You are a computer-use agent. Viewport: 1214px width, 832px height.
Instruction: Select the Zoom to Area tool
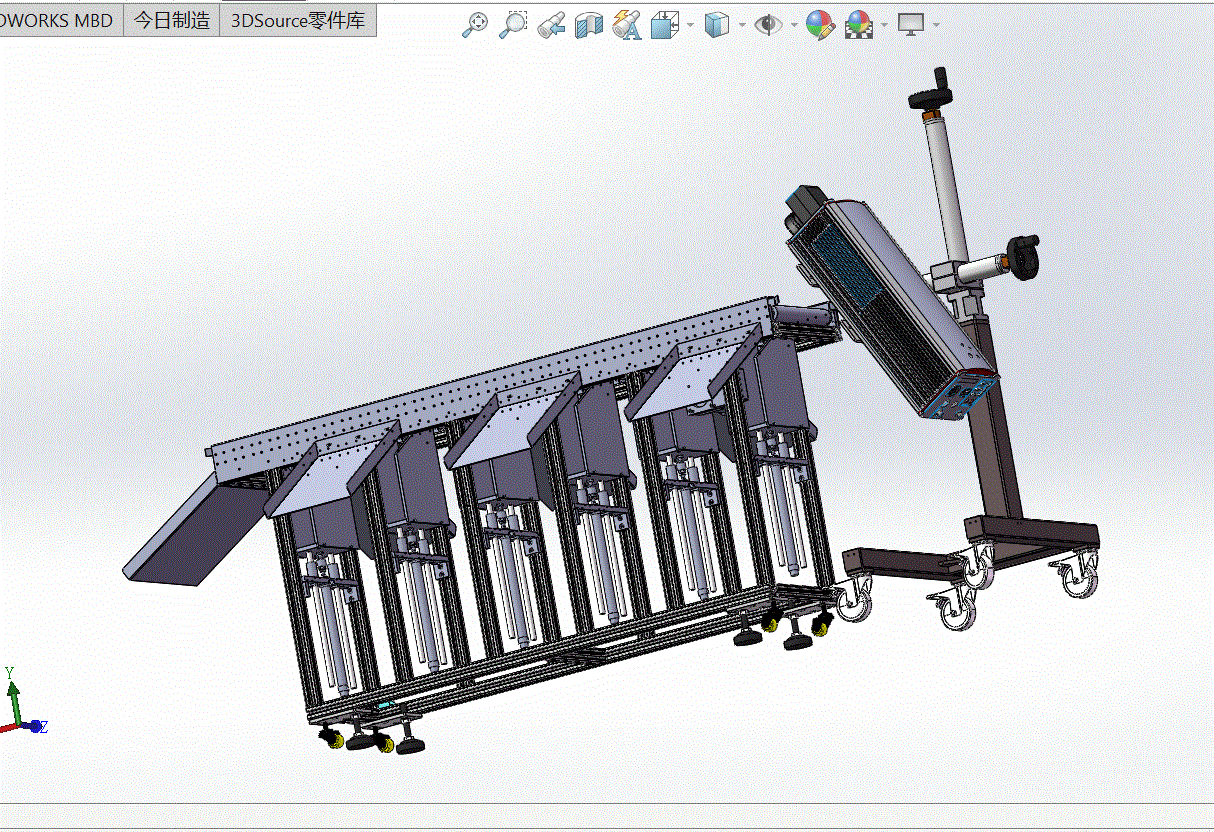coord(513,24)
